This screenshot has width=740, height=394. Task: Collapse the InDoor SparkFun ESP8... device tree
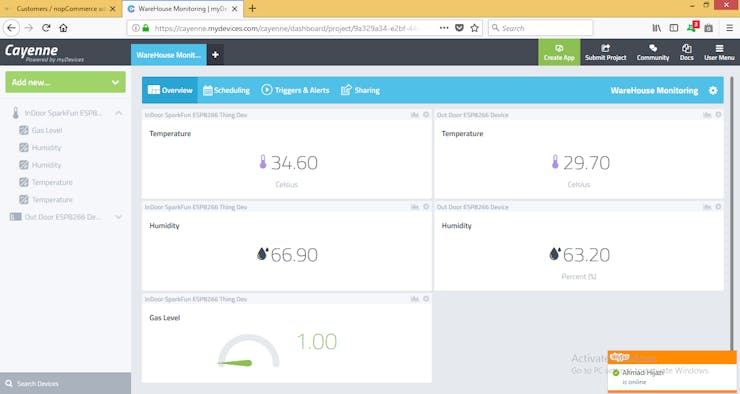point(119,113)
